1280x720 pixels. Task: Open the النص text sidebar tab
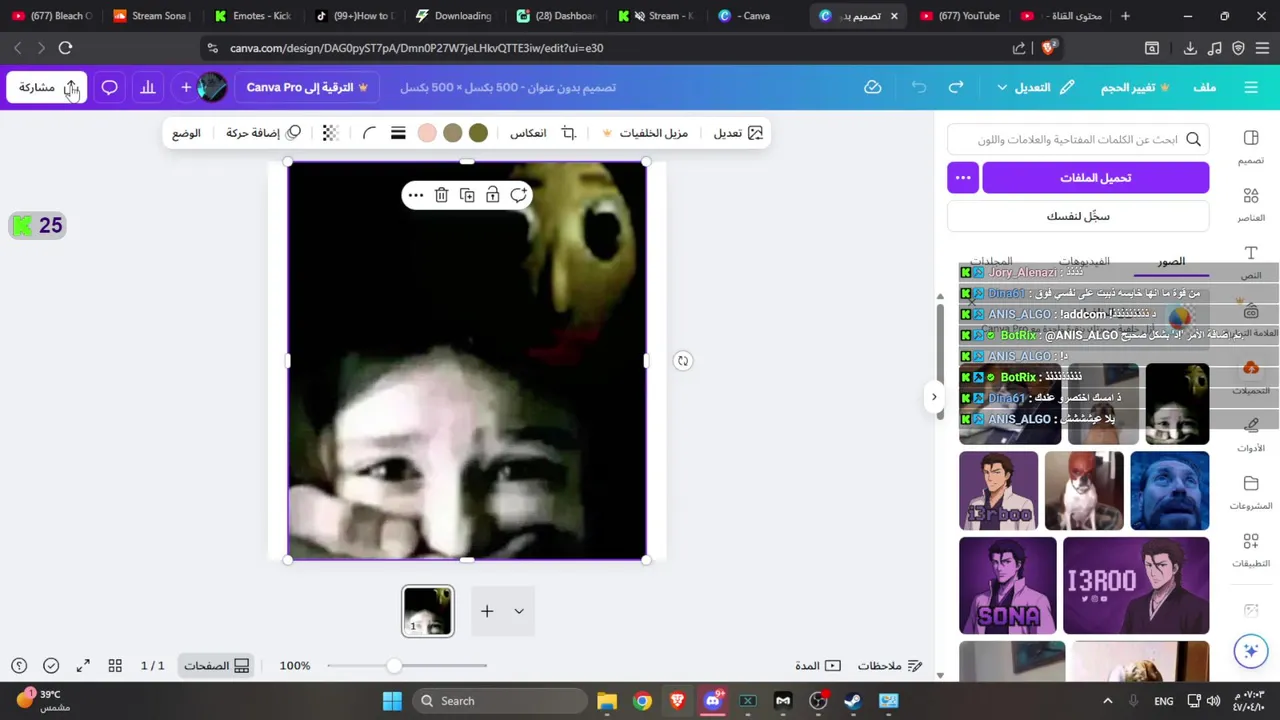click(x=1251, y=261)
